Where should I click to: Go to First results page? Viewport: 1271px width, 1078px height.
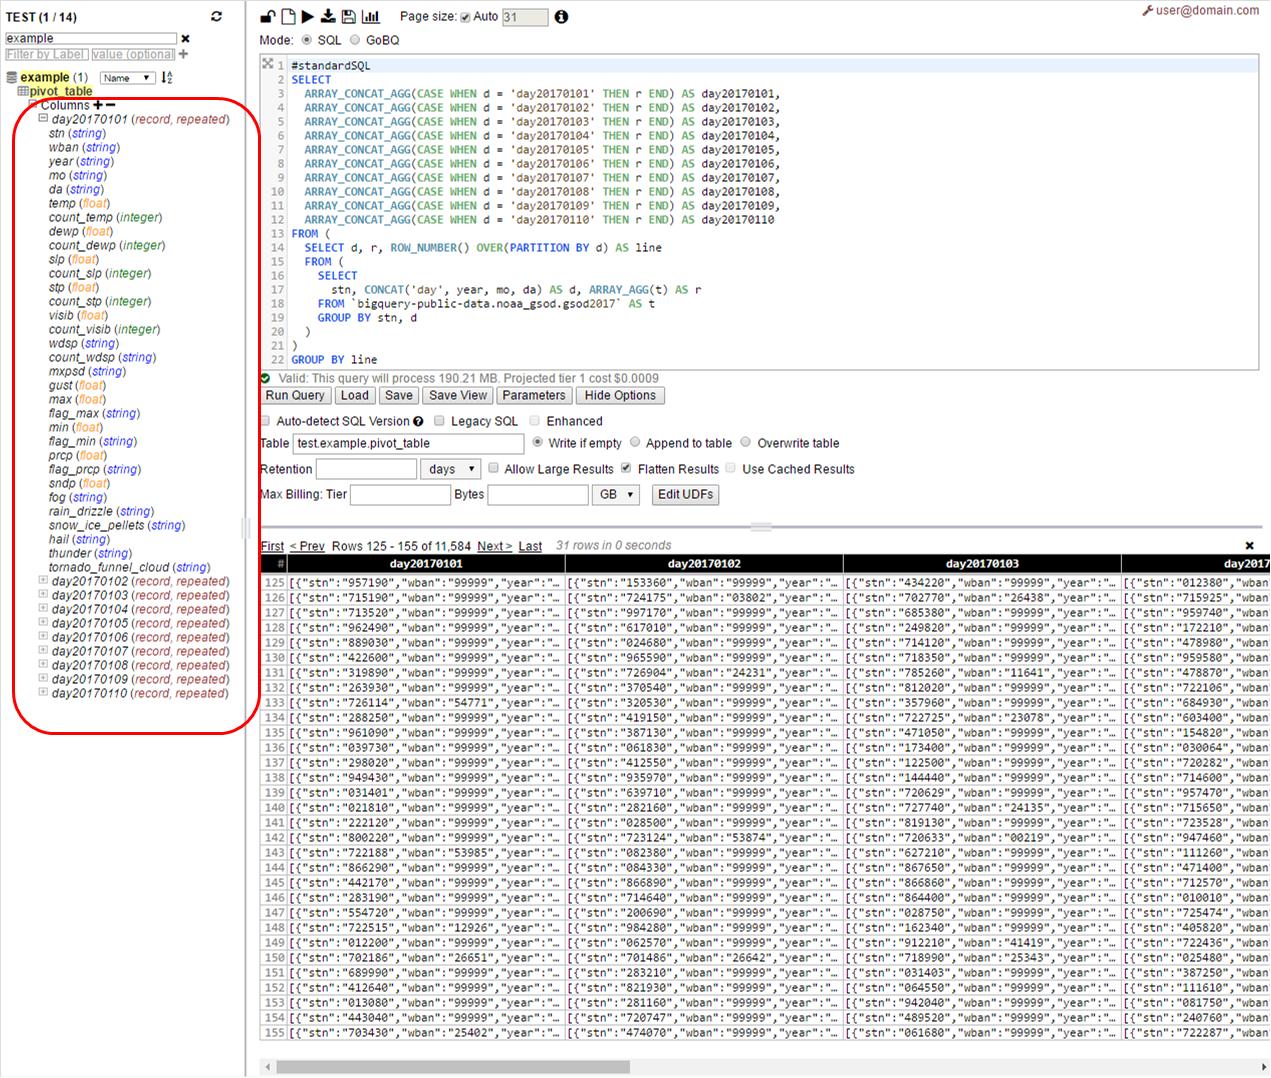coord(272,546)
